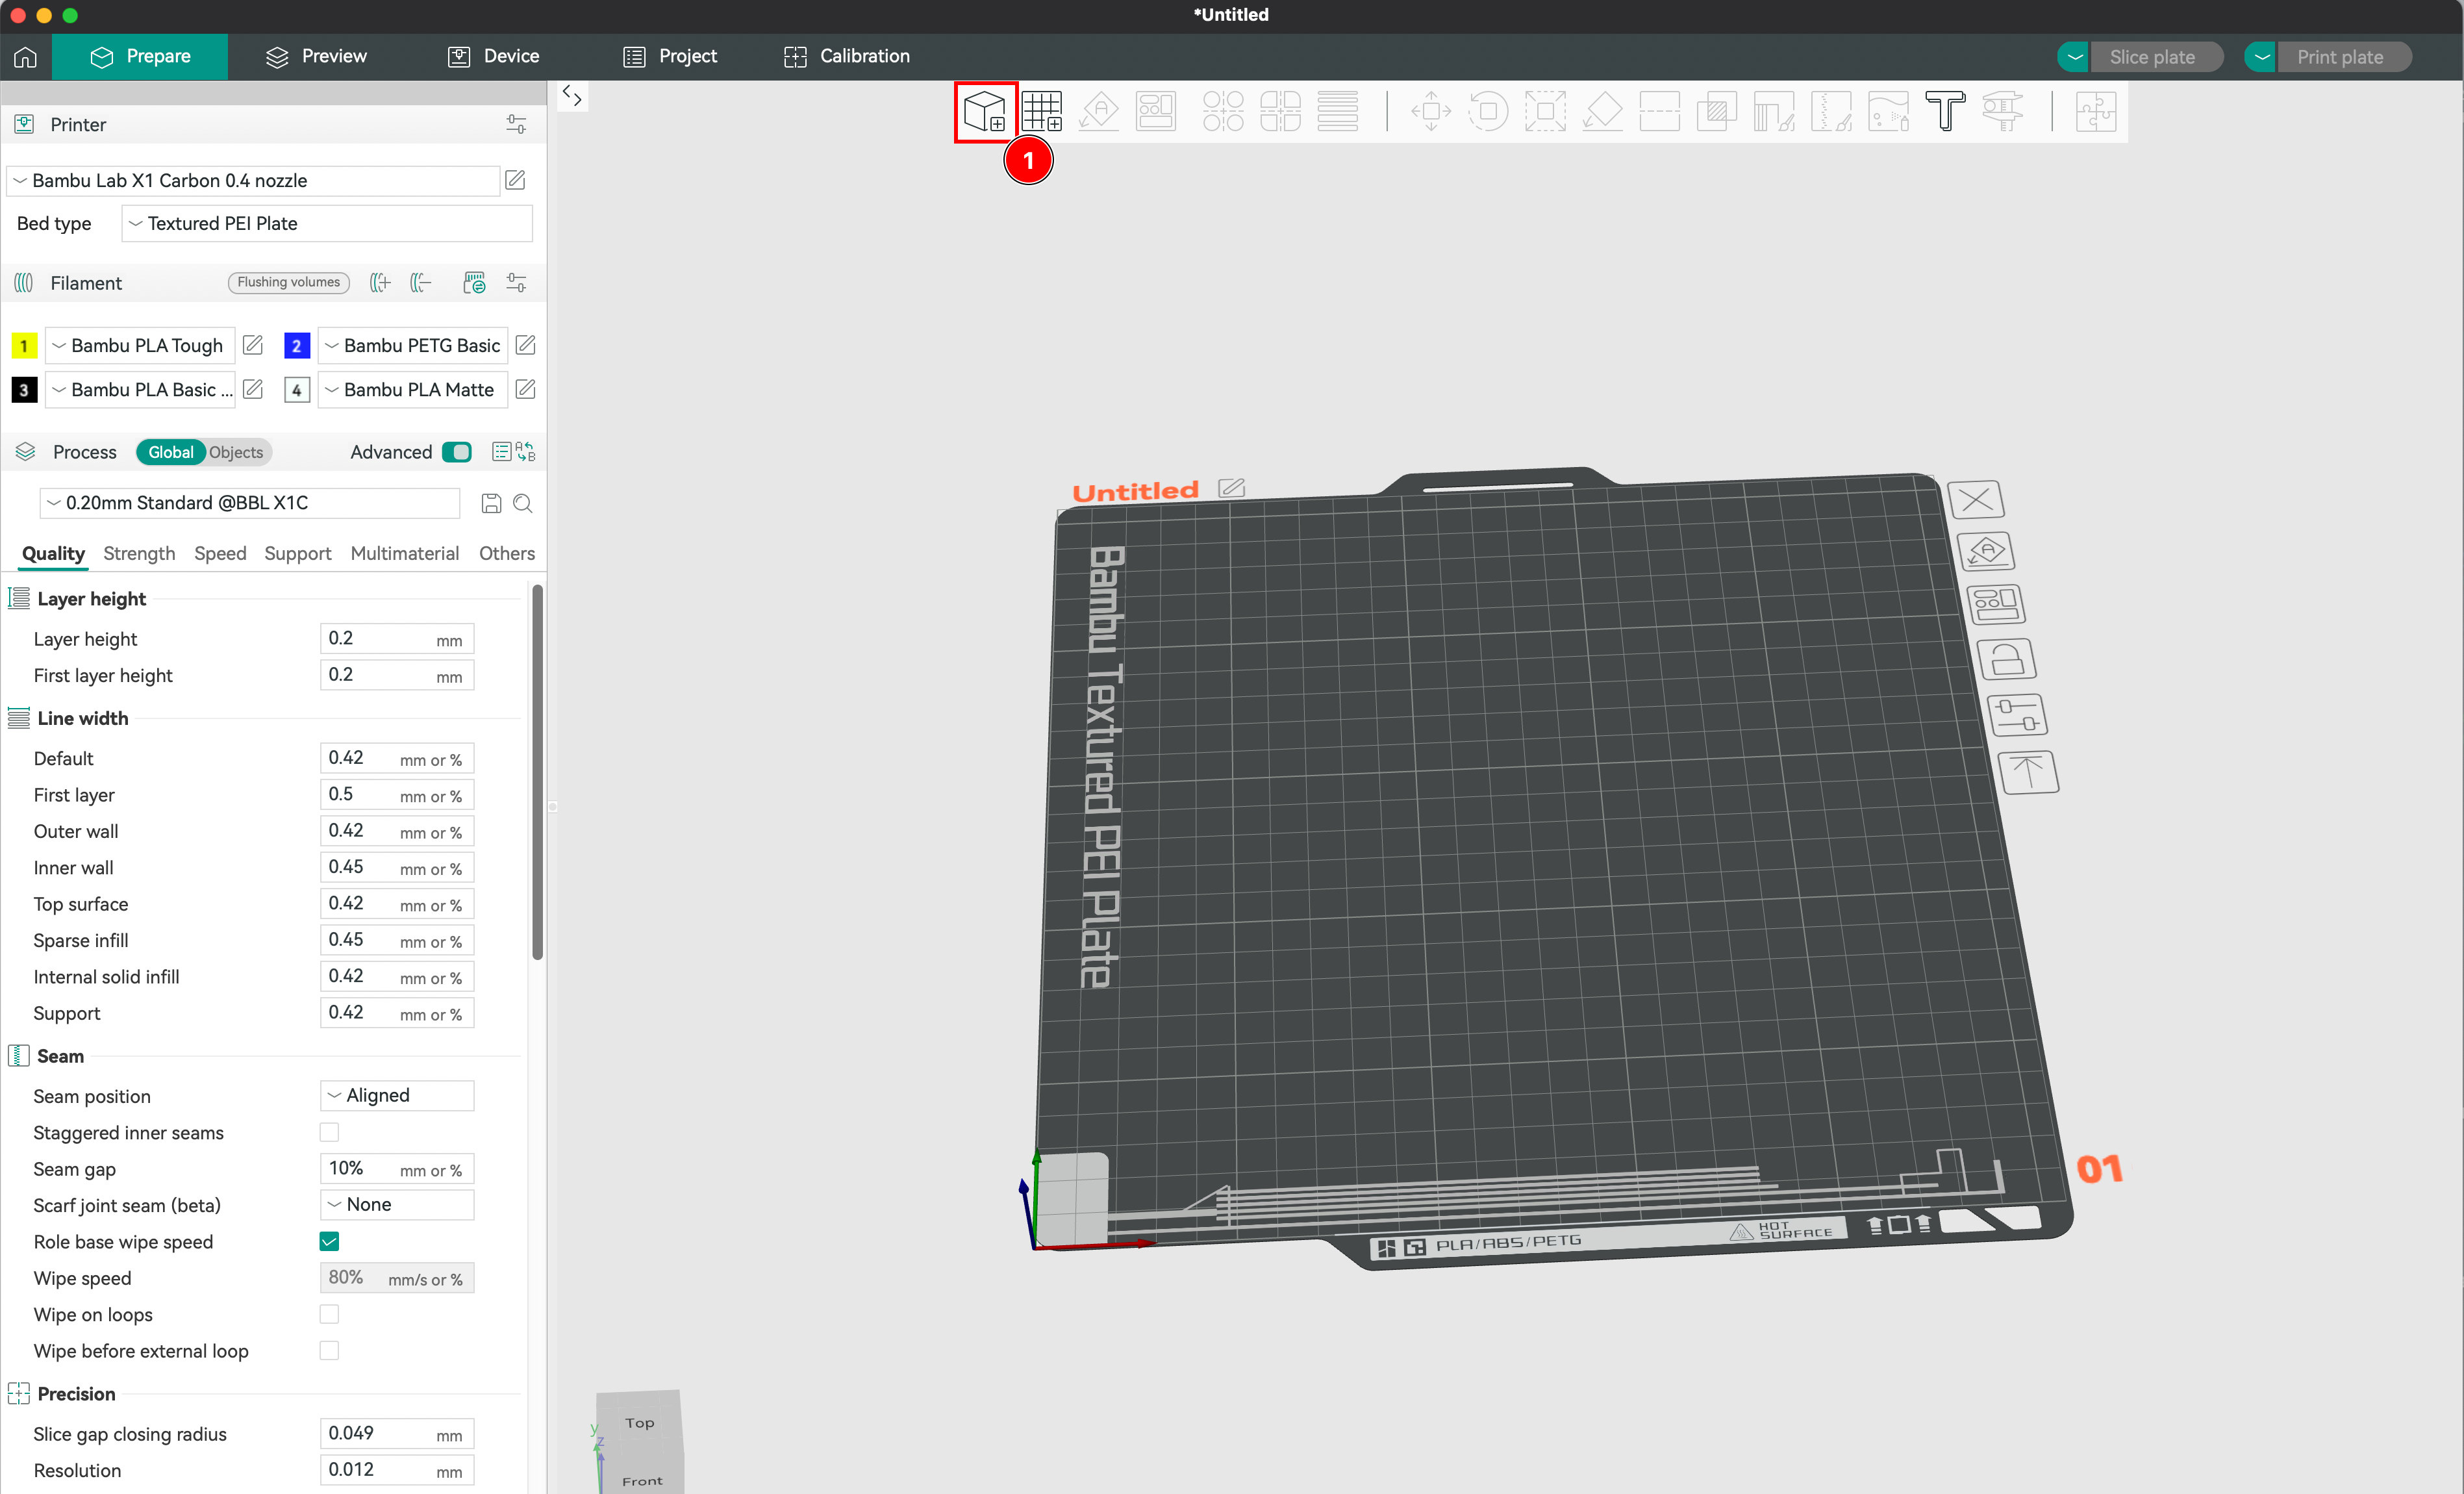Click the Add model cube icon
The image size is (2464, 1494).
984,111
